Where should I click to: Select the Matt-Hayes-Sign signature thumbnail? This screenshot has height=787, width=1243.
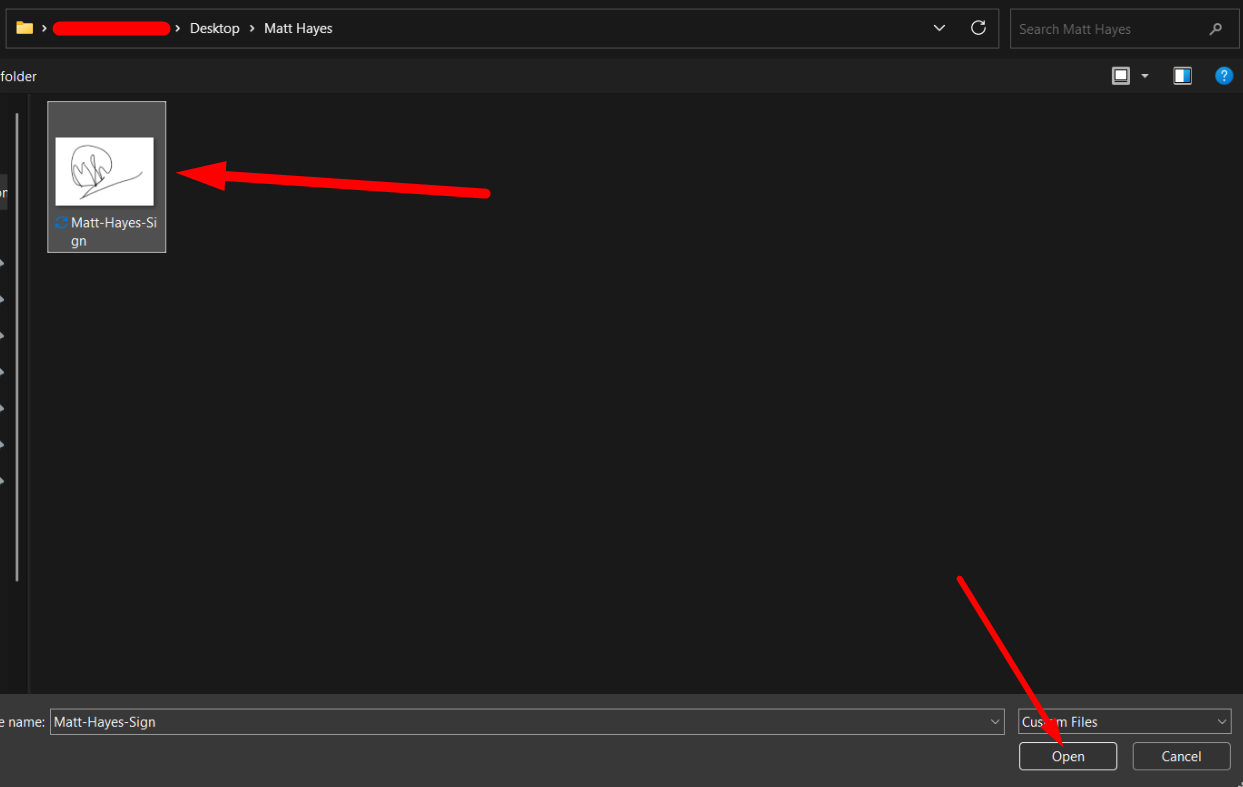(105, 171)
